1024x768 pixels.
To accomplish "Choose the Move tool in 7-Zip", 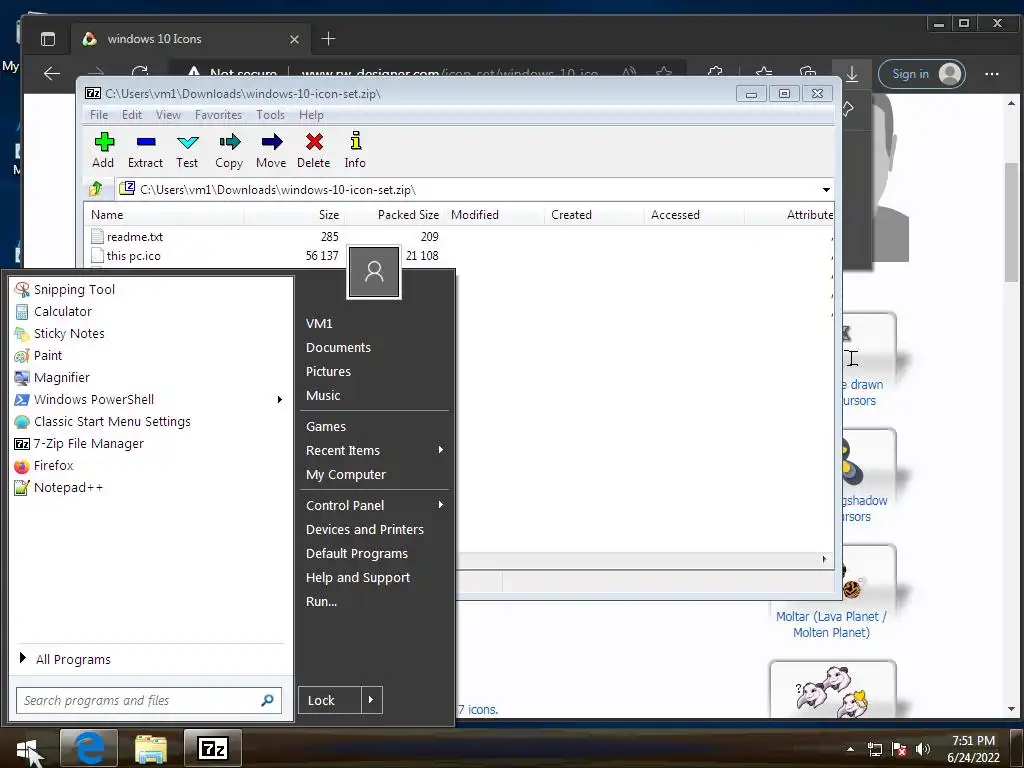I will (271, 150).
